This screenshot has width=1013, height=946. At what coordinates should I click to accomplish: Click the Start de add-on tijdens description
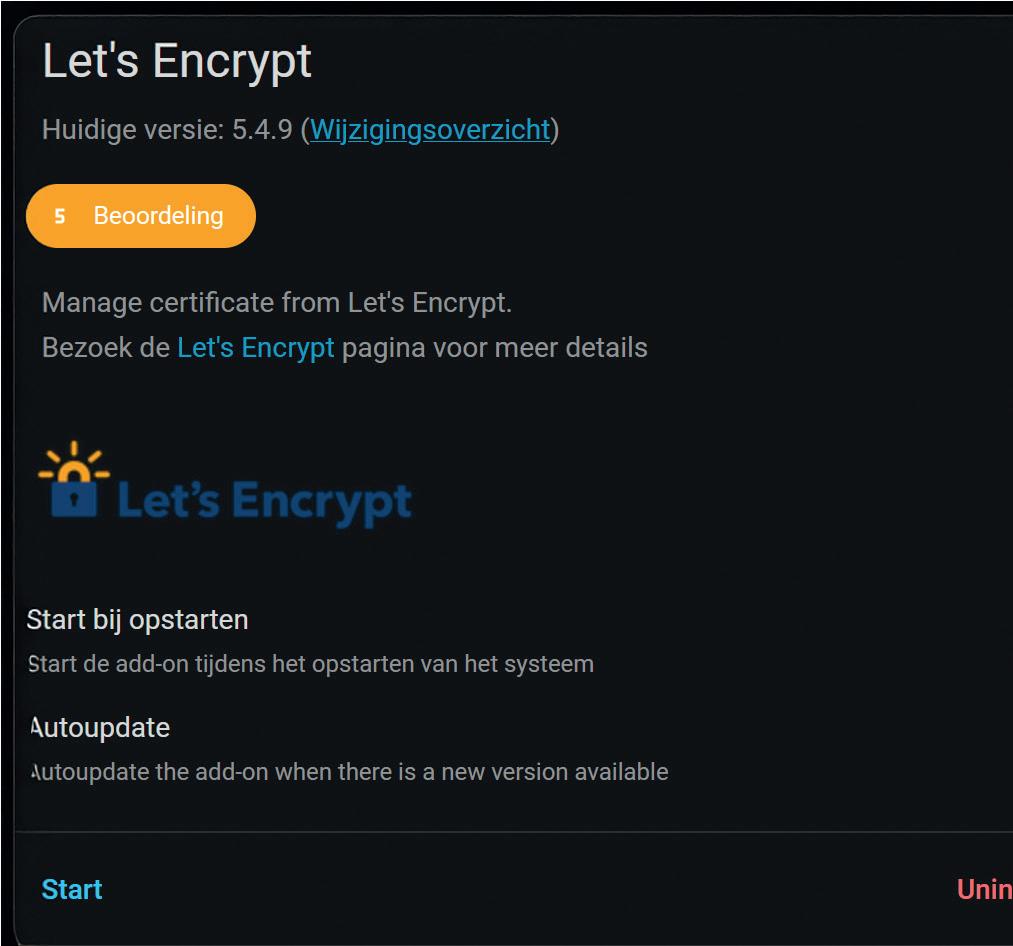pyautogui.click(x=311, y=664)
